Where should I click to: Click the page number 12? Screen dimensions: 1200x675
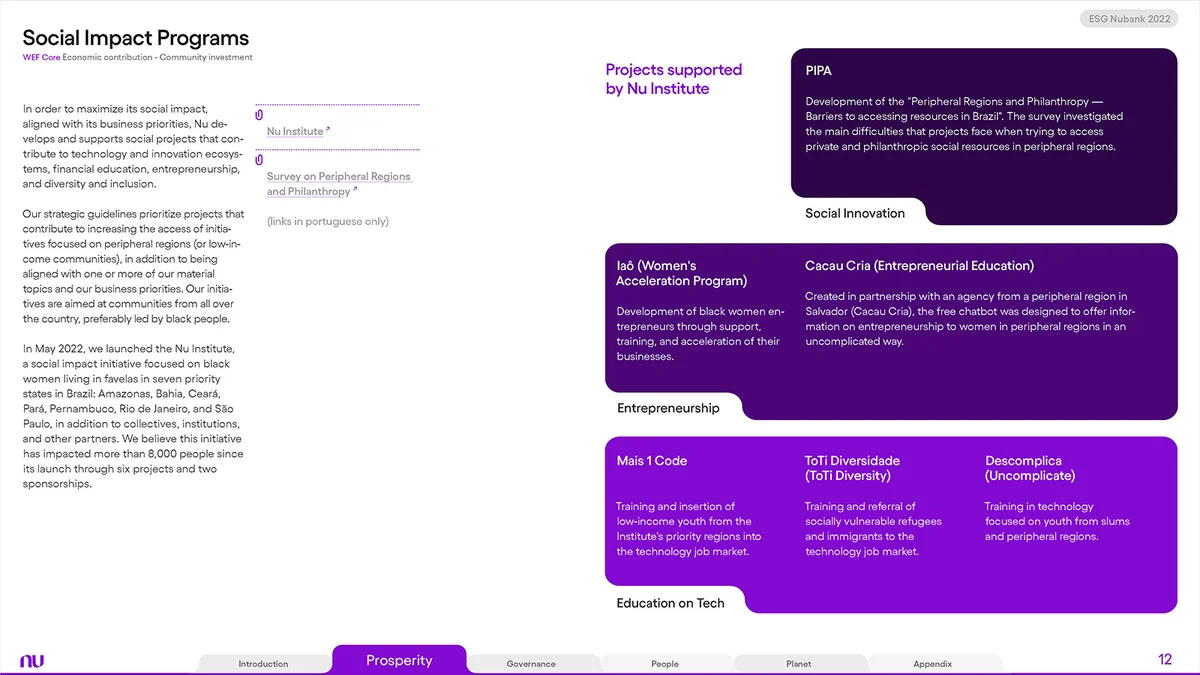point(1165,659)
